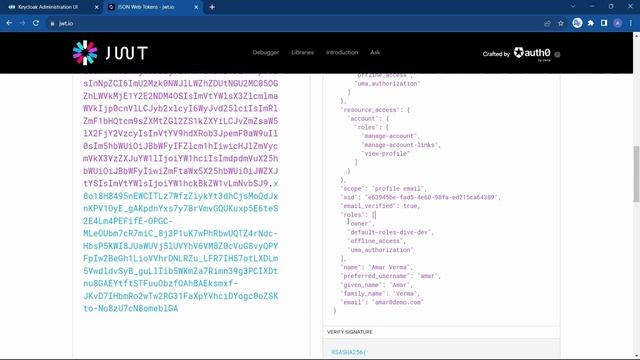640x360 pixels.
Task: Go forward using the forward arrow
Action: (22, 23)
